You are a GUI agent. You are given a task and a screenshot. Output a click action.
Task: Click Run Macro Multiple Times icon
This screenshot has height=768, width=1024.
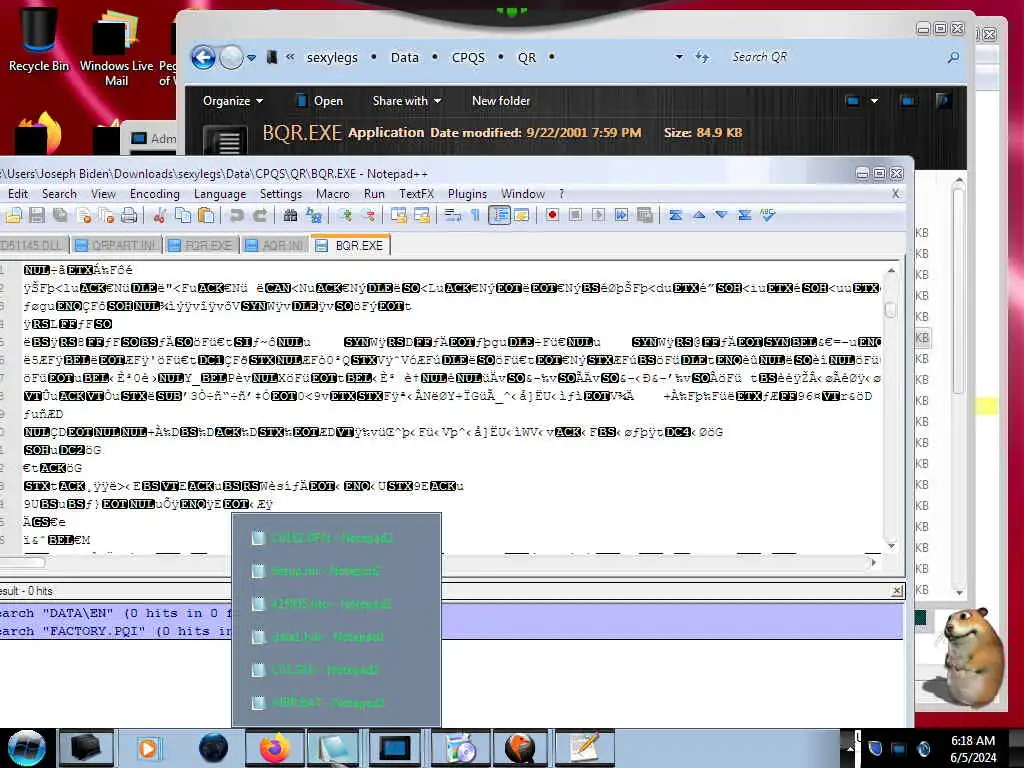tap(622, 215)
